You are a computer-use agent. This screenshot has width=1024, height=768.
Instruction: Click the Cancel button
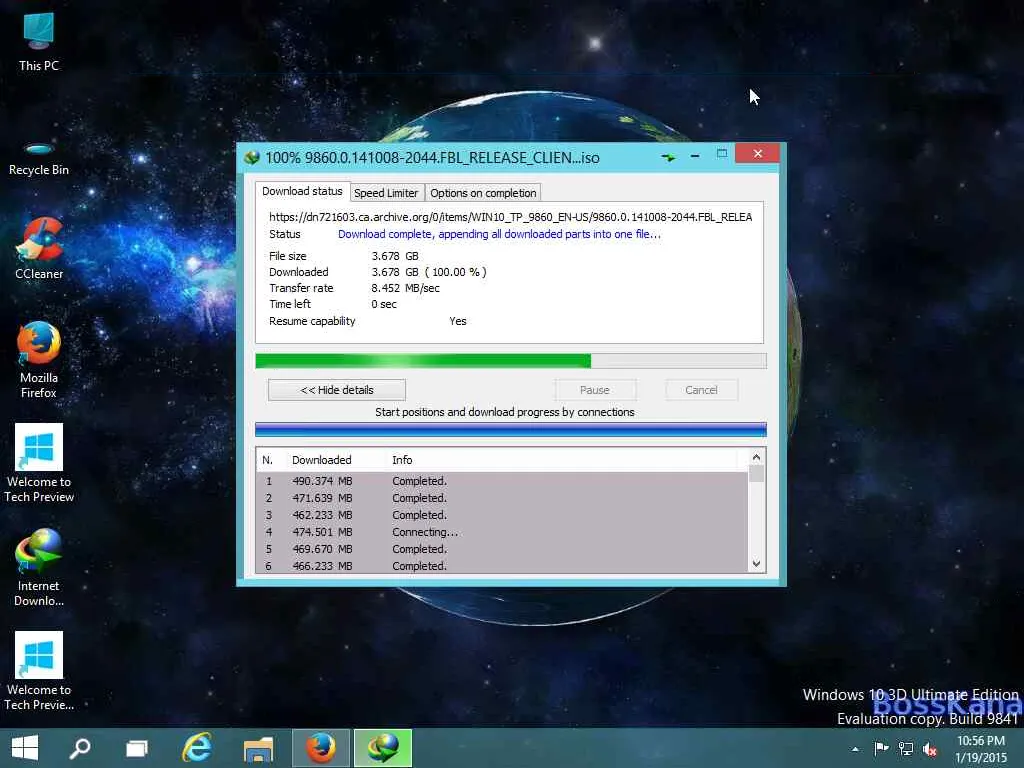701,390
